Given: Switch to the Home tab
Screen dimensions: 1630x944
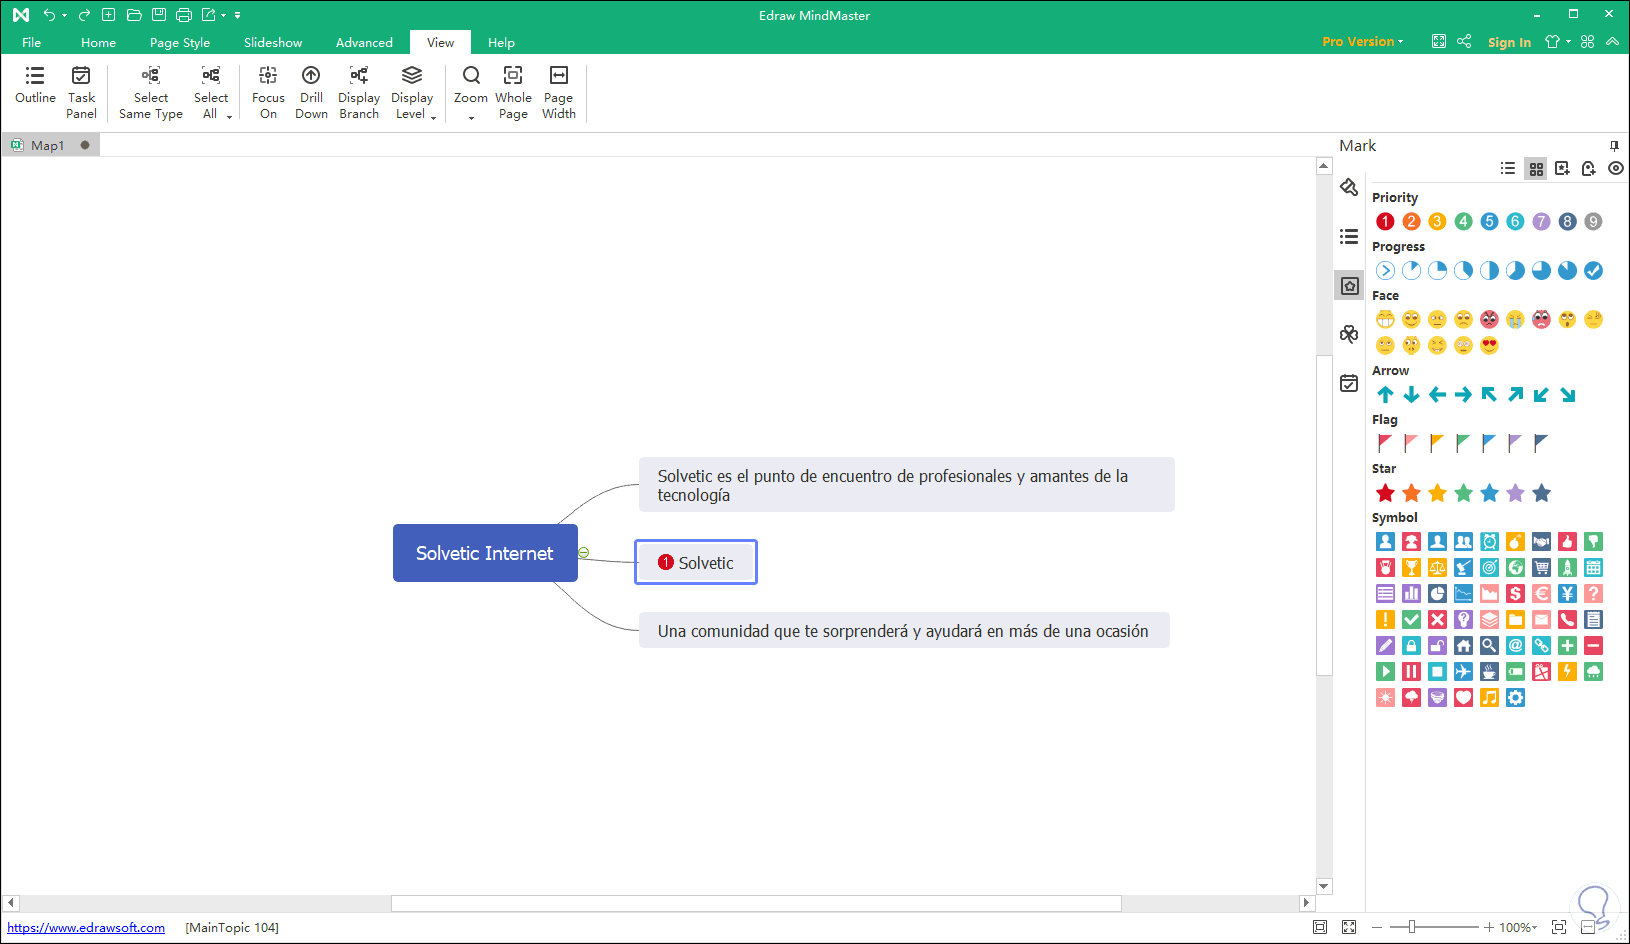Looking at the screenshot, I should click(98, 42).
